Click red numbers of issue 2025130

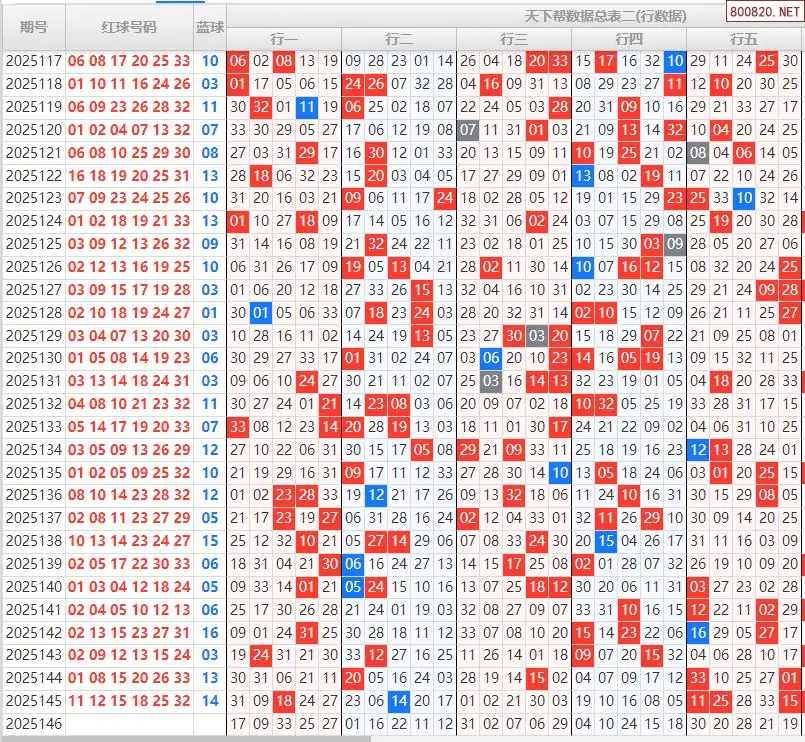coord(129,358)
